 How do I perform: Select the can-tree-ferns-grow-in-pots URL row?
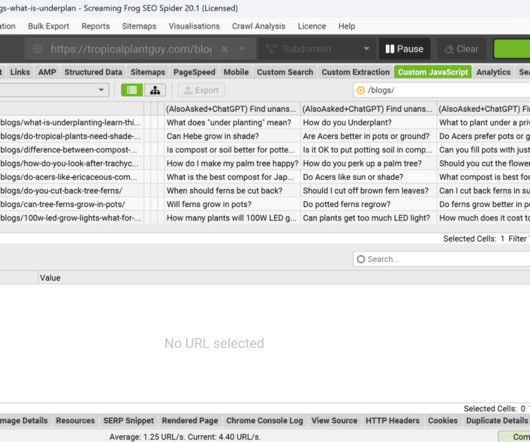coord(63,204)
